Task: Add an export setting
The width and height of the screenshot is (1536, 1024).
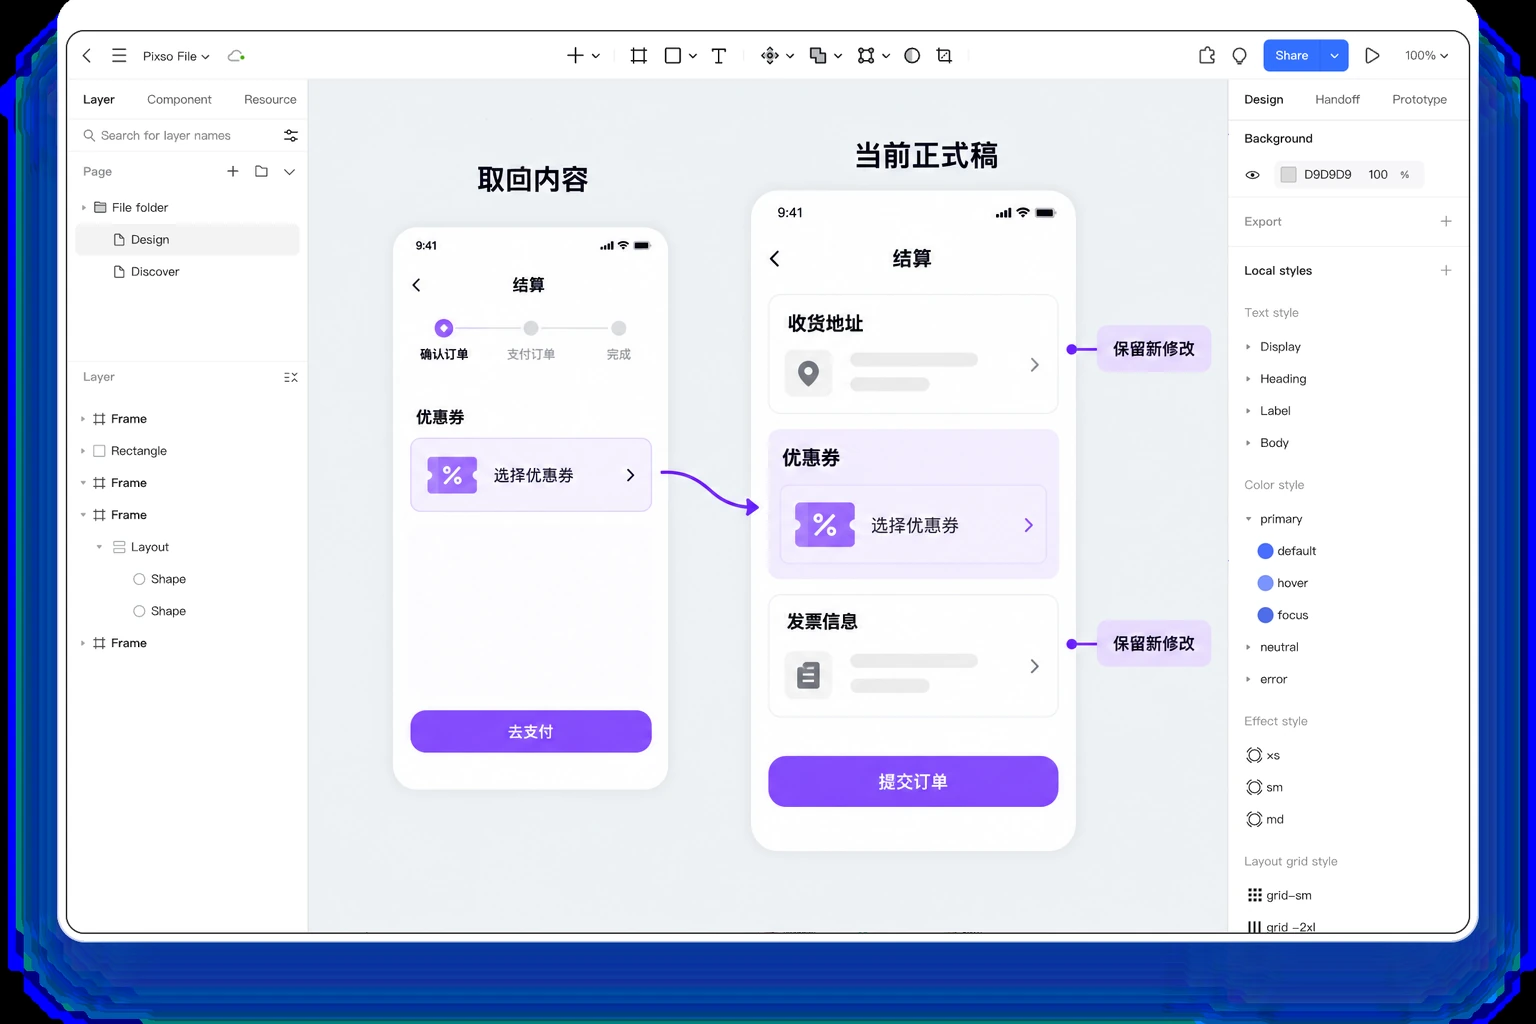Action: [x=1446, y=221]
